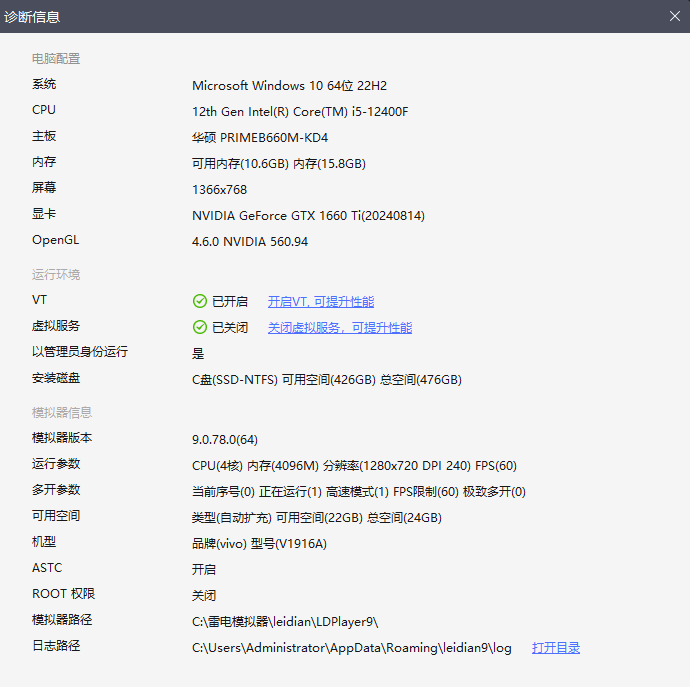
Task: Open the 开启VT, 可提升性能 link
Action: 320,301
